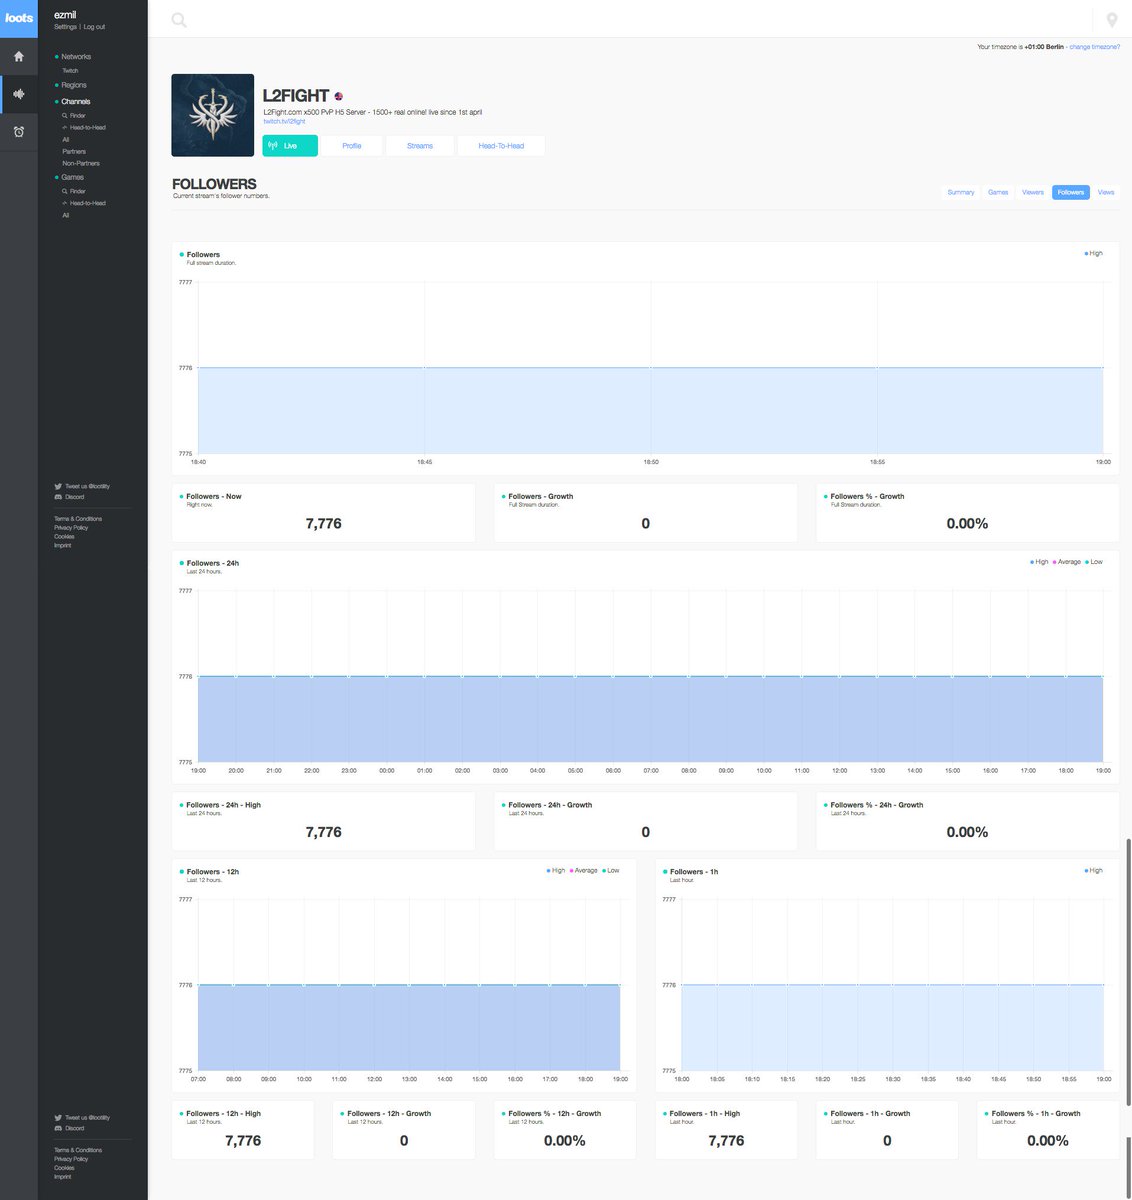
Task: Toggle Average series in Followers 12h chart
Action: pos(584,871)
